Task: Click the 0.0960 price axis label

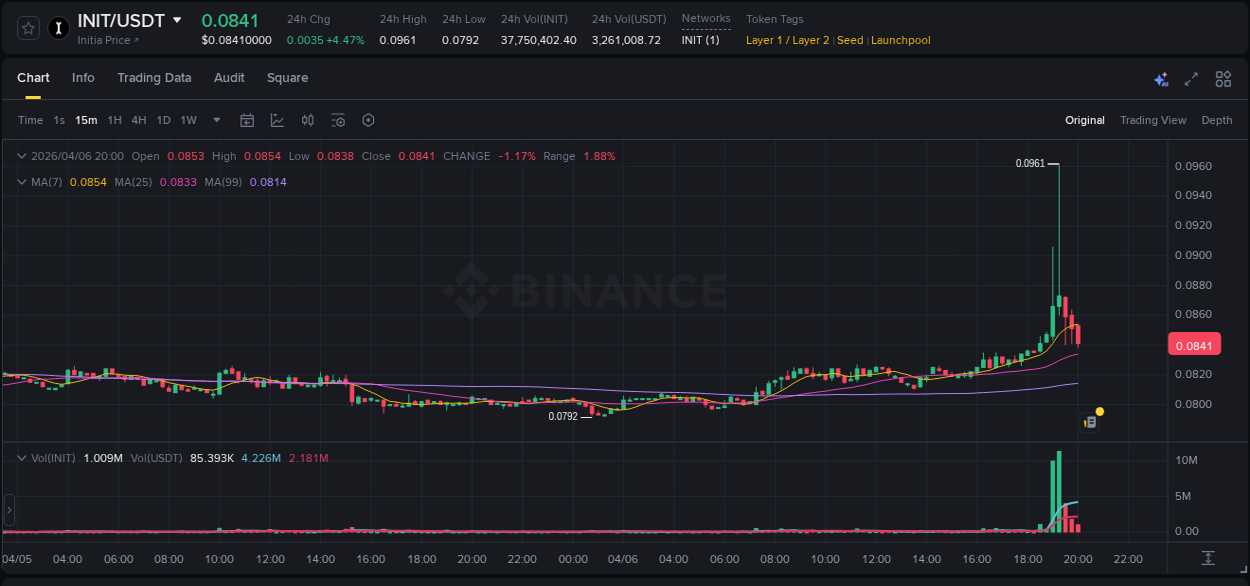Action: tap(1193, 166)
